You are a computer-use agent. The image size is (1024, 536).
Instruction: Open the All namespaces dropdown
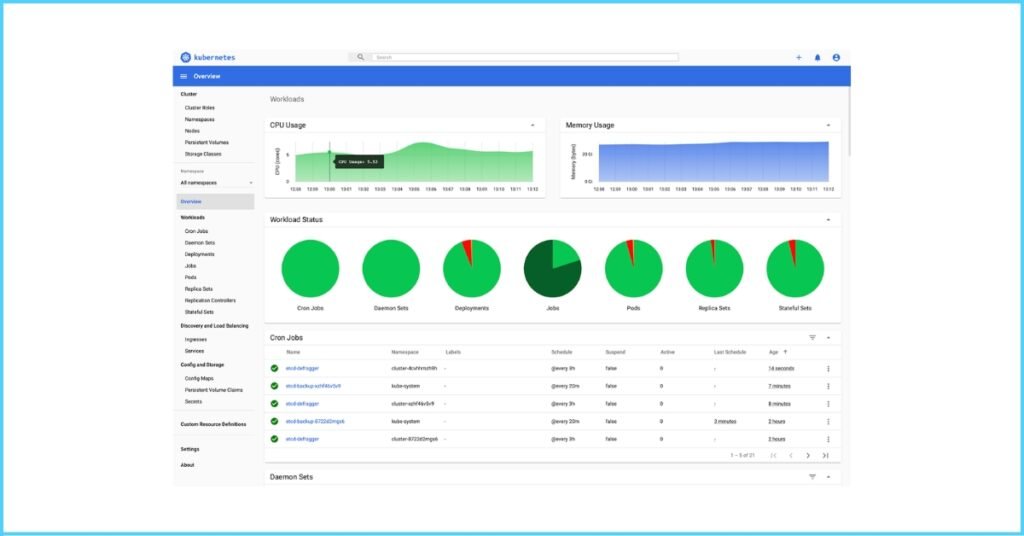click(216, 183)
